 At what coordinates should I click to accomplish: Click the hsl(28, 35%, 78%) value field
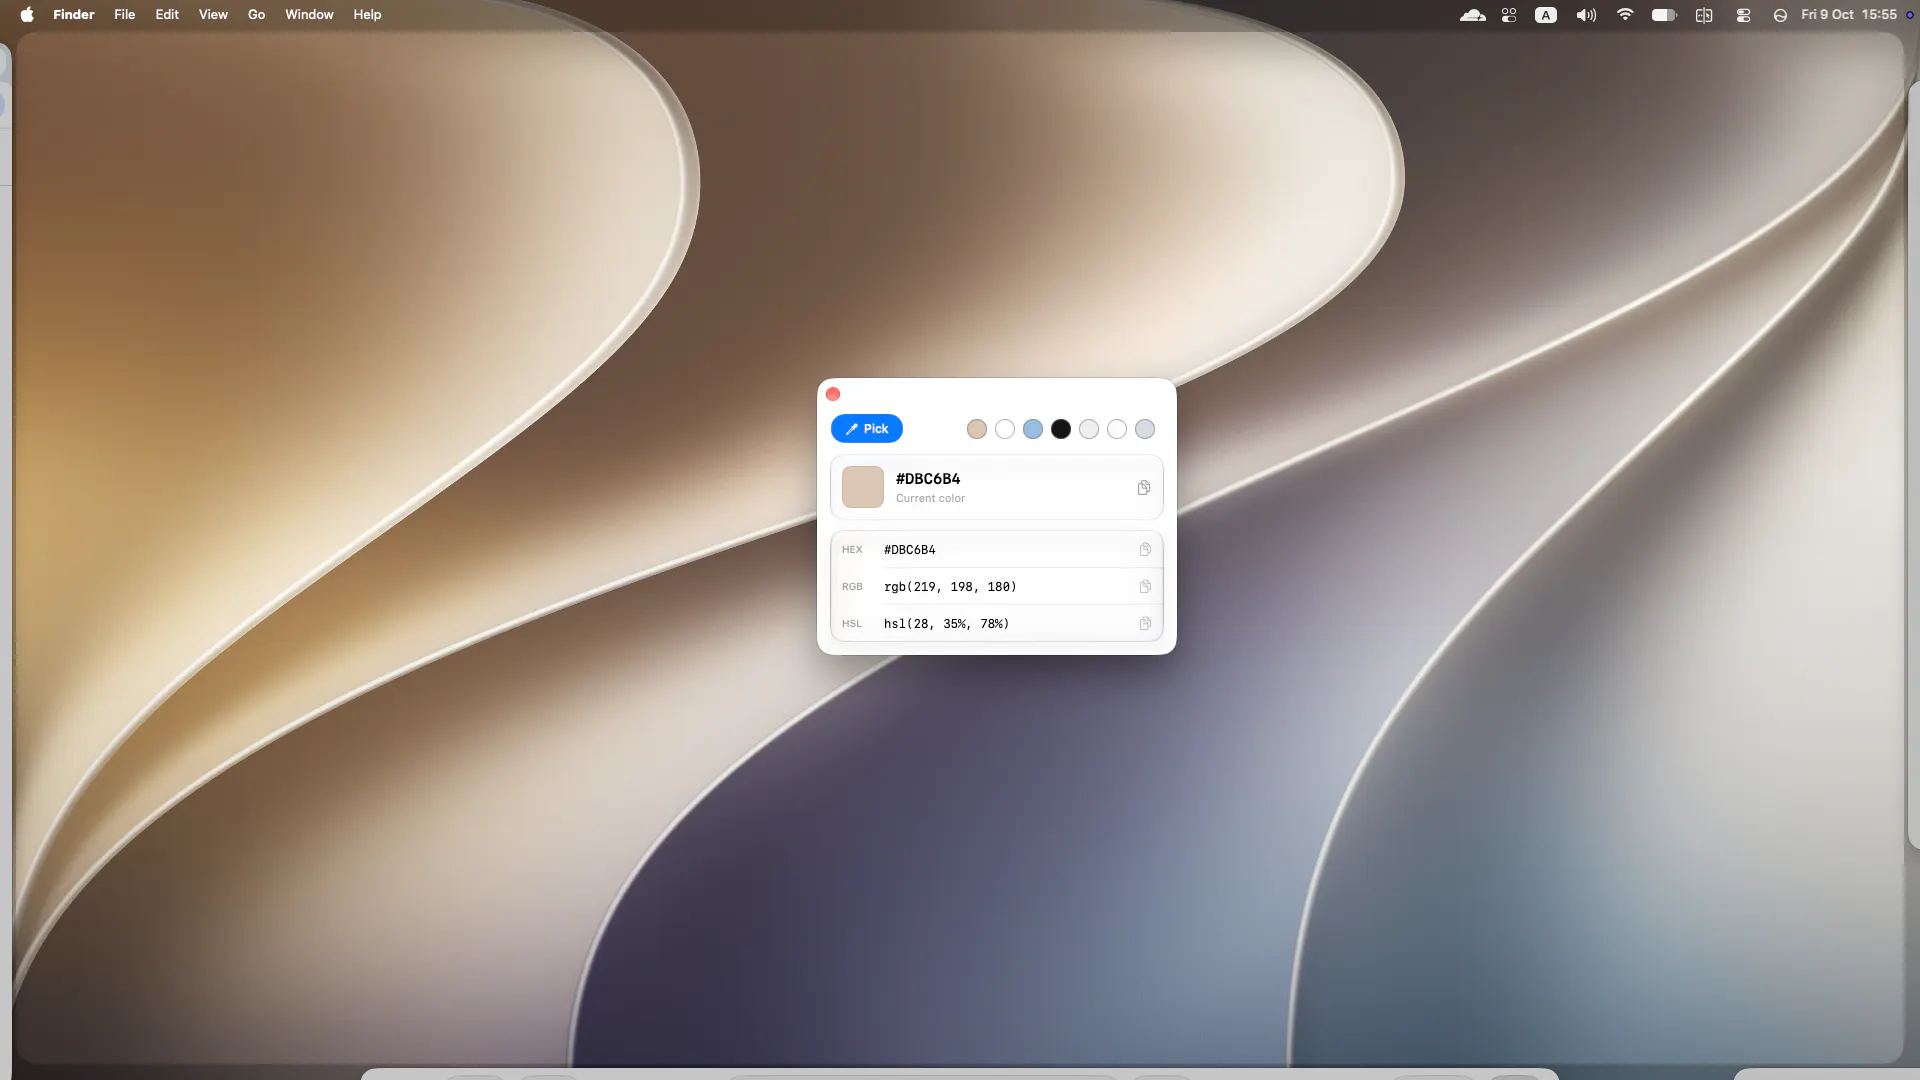tap(947, 624)
